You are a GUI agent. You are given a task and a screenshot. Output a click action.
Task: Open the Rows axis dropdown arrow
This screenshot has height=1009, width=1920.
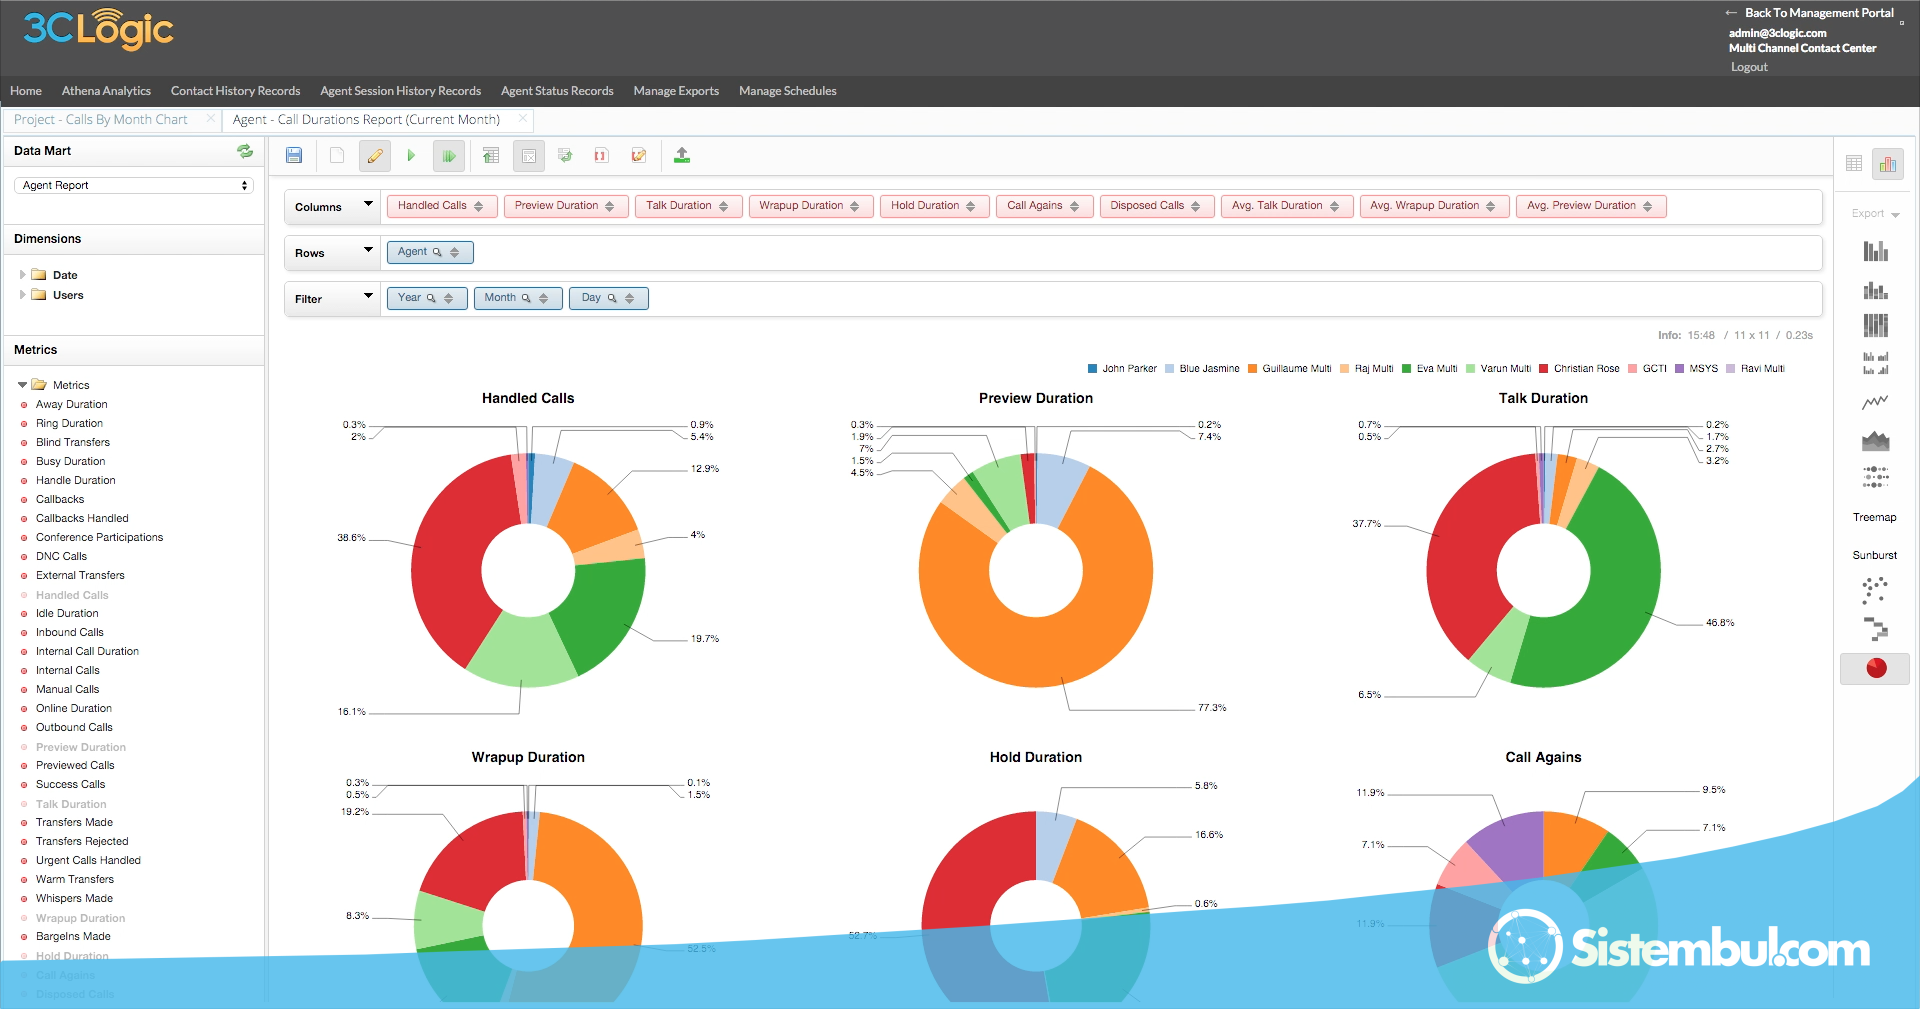(x=368, y=250)
